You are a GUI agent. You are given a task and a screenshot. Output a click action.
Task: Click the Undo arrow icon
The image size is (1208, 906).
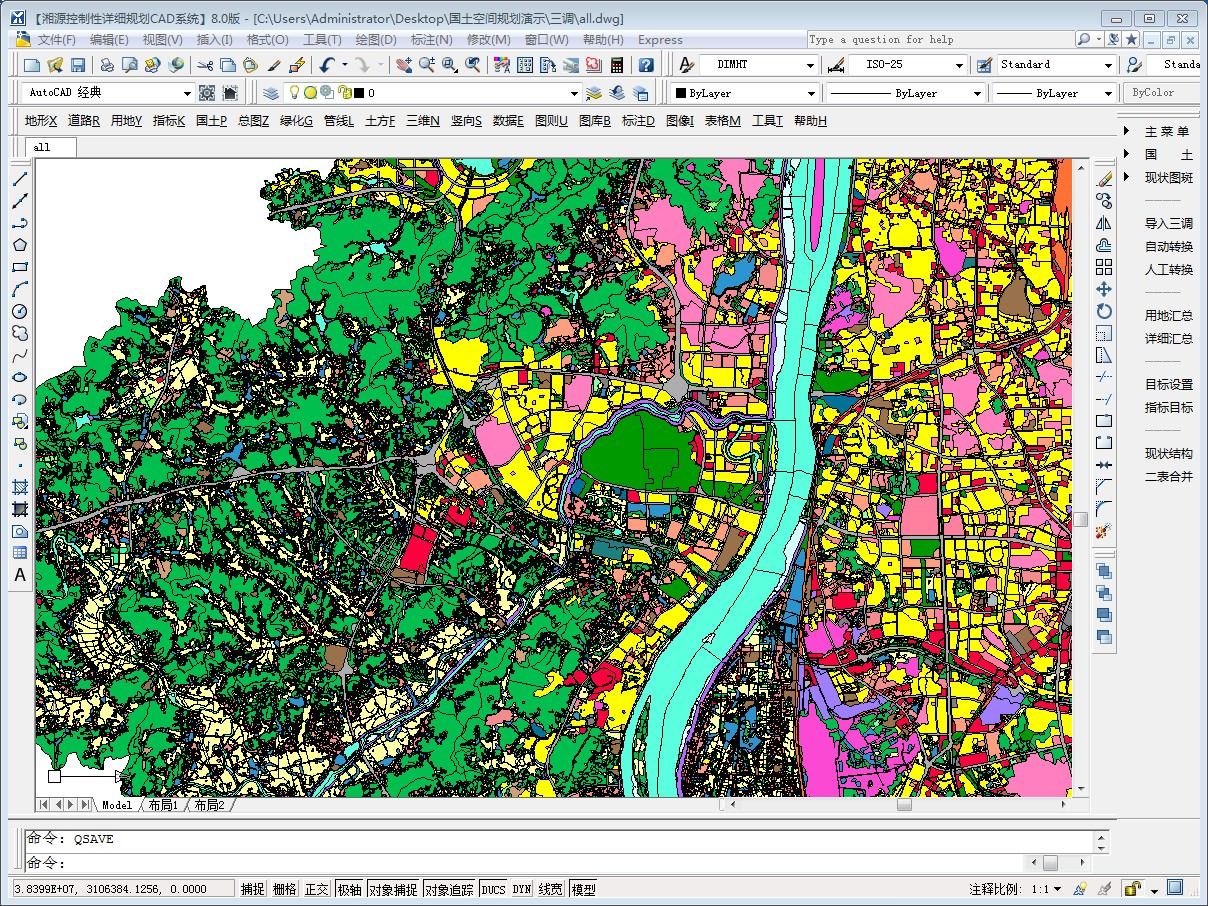328,65
